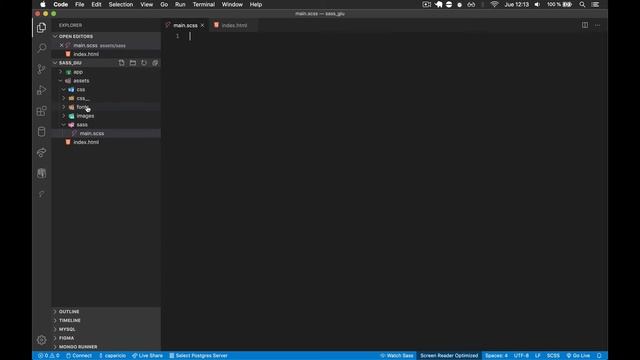The height and width of the screenshot is (360, 640).
Task: Close main.scss in the Open Editors list
Action: 62,45
